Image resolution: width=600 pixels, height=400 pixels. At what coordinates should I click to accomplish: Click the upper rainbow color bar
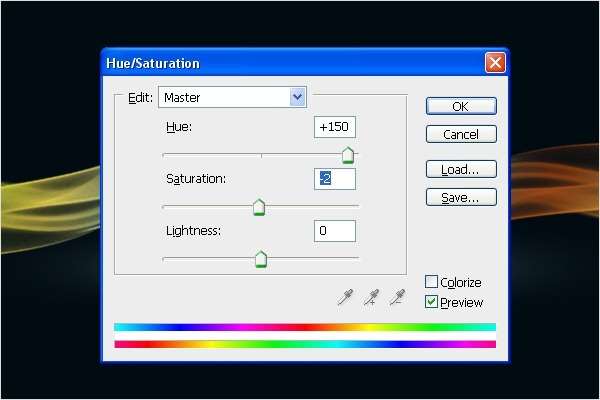point(305,327)
